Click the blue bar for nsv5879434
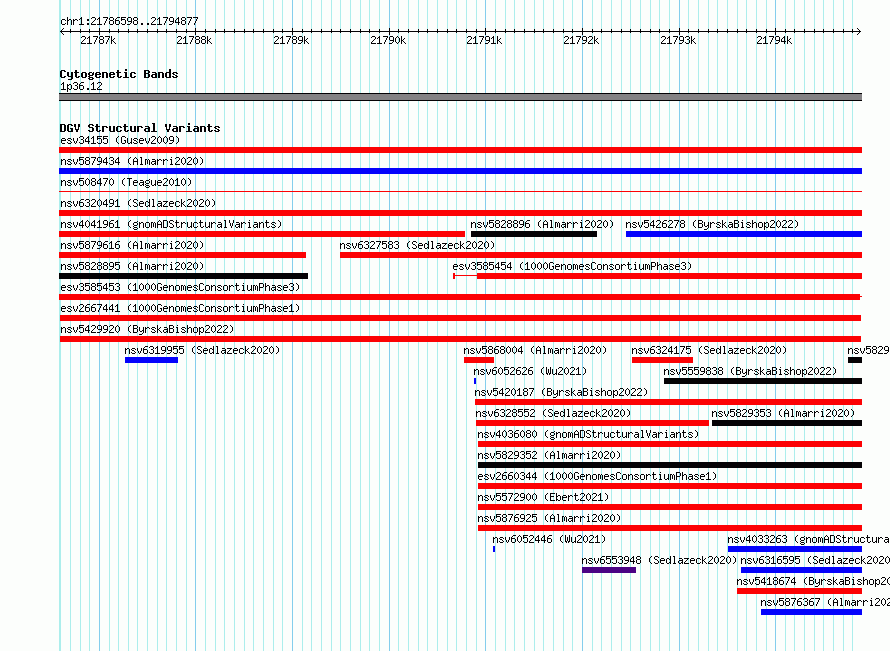 (460, 171)
